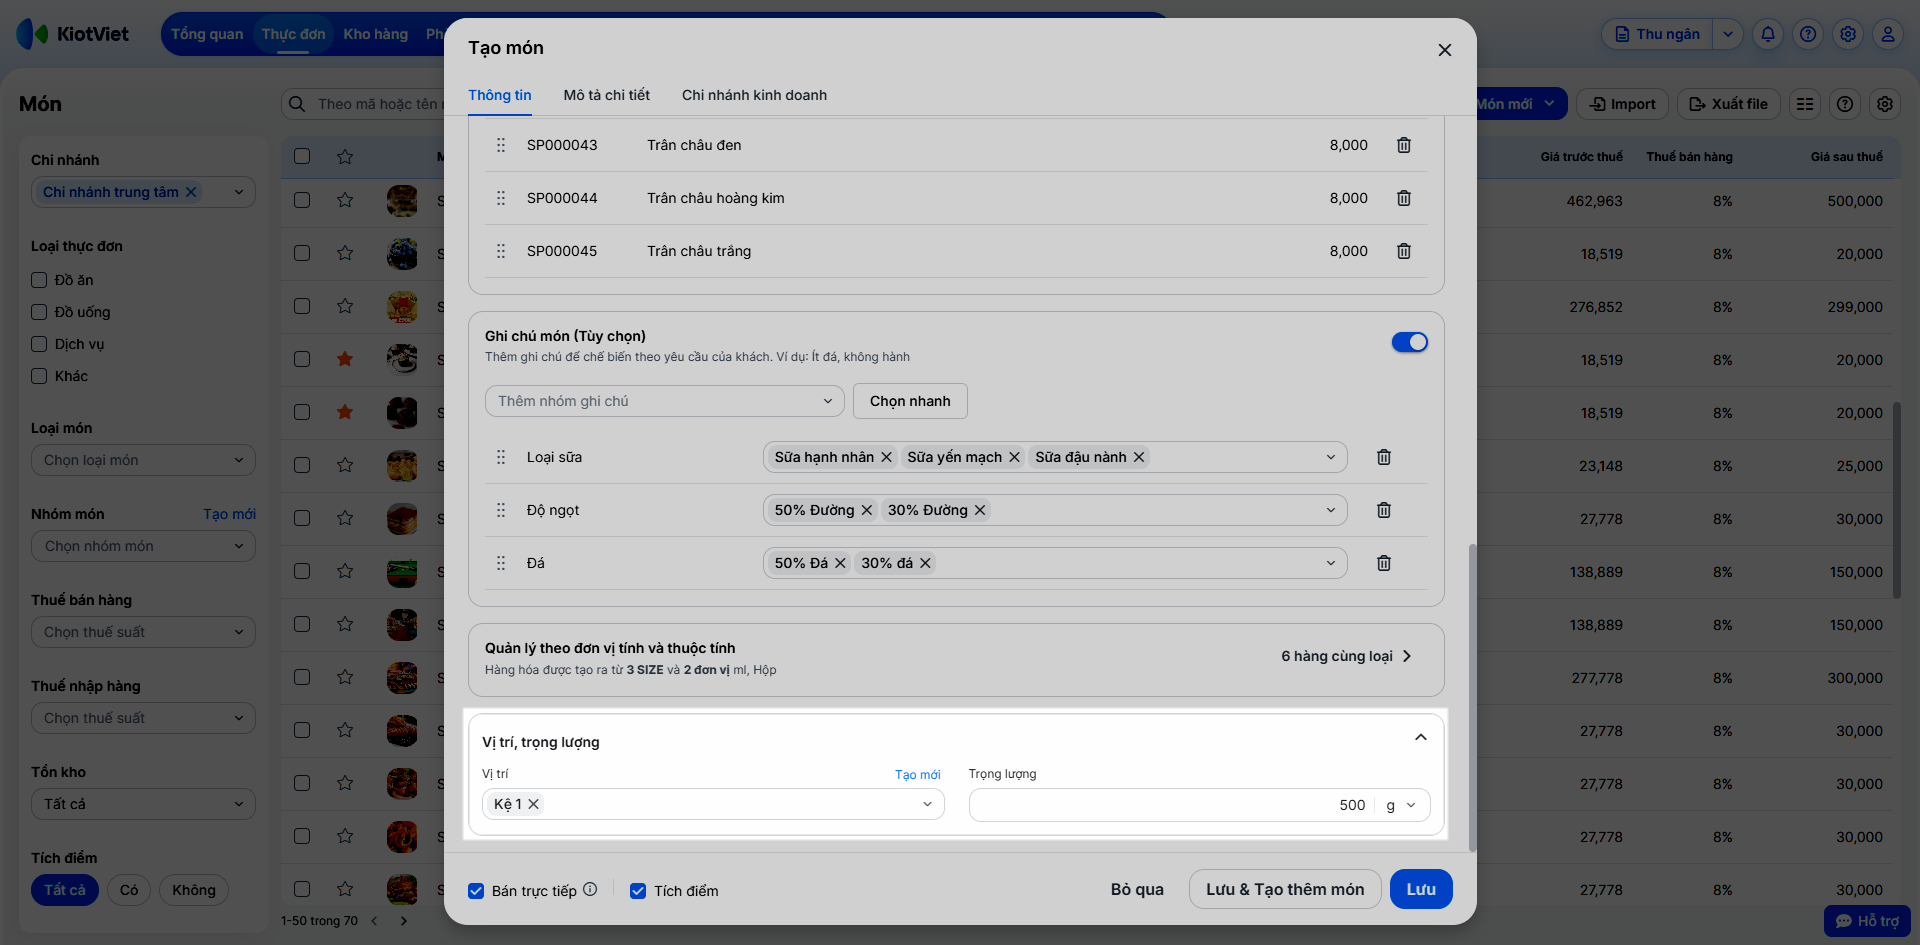Screen dimensions: 1920x945
Task: Open the Hỗ trợ support chat
Action: point(1867,921)
